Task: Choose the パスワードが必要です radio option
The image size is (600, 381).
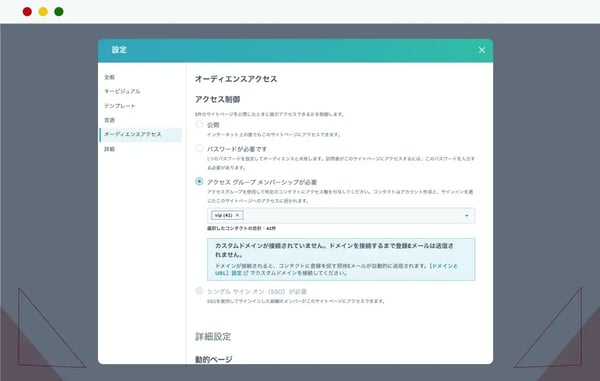Action: coord(199,148)
